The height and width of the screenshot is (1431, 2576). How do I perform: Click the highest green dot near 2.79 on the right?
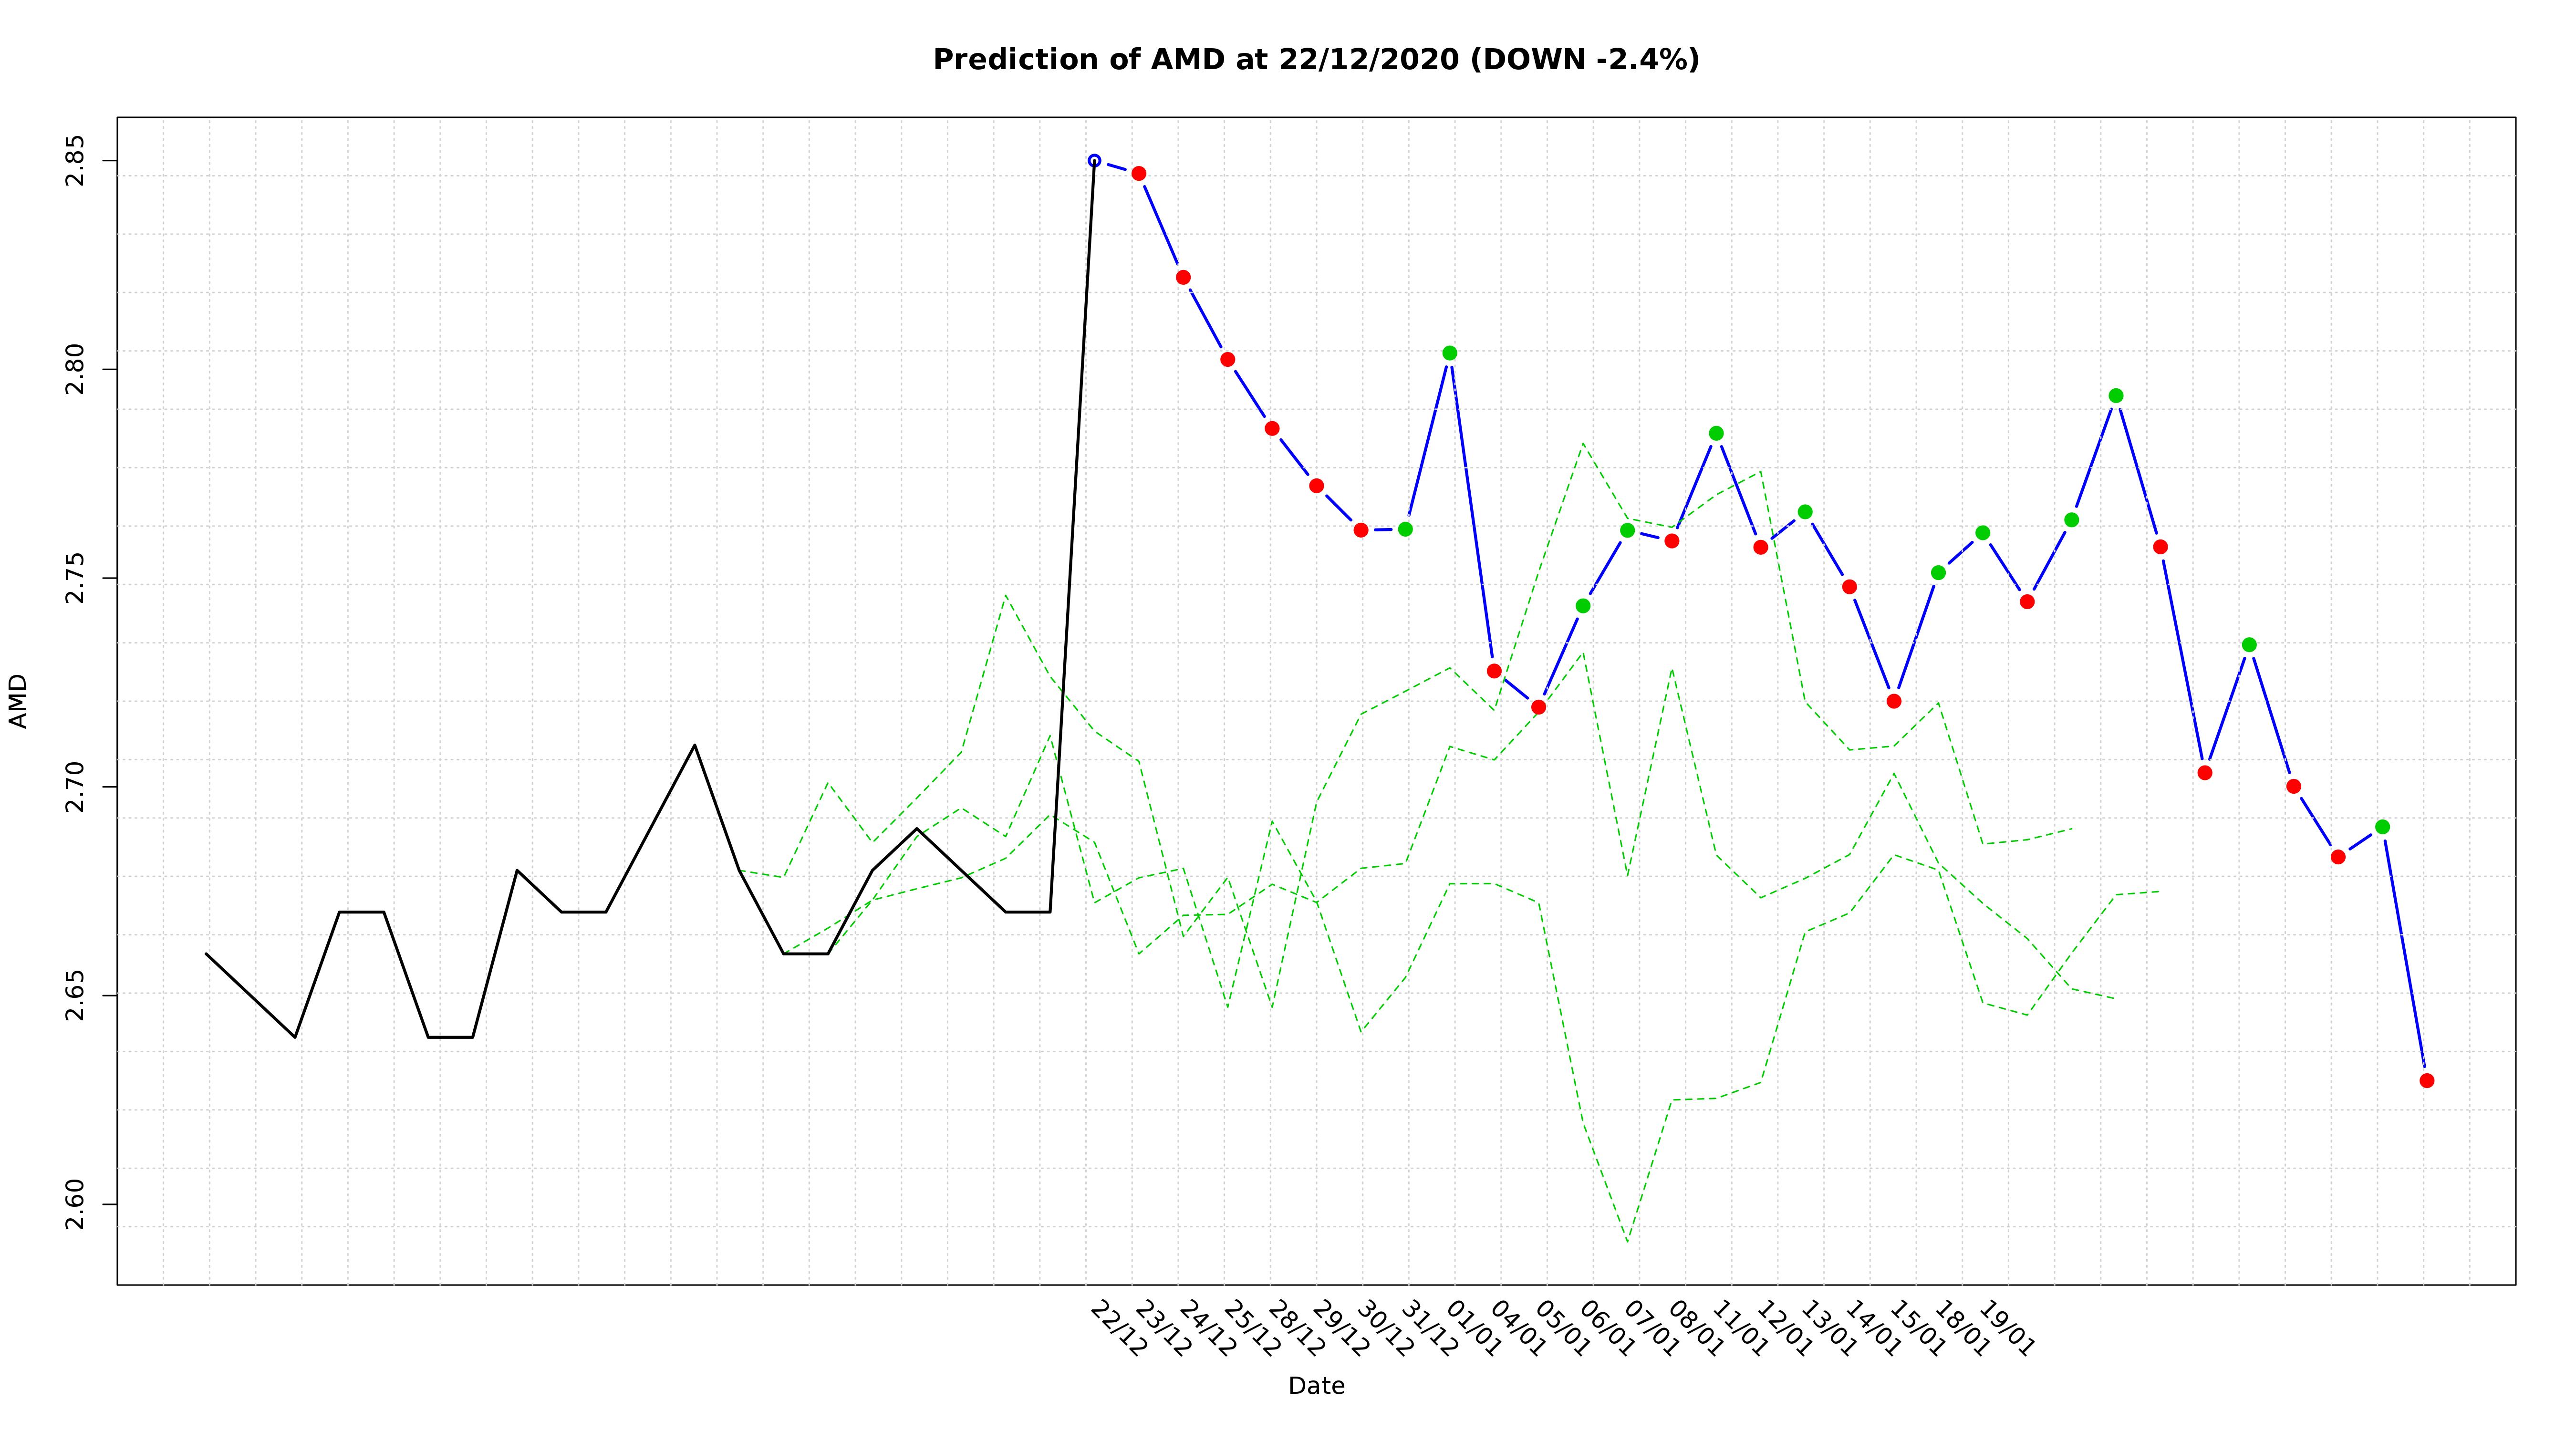(2116, 396)
